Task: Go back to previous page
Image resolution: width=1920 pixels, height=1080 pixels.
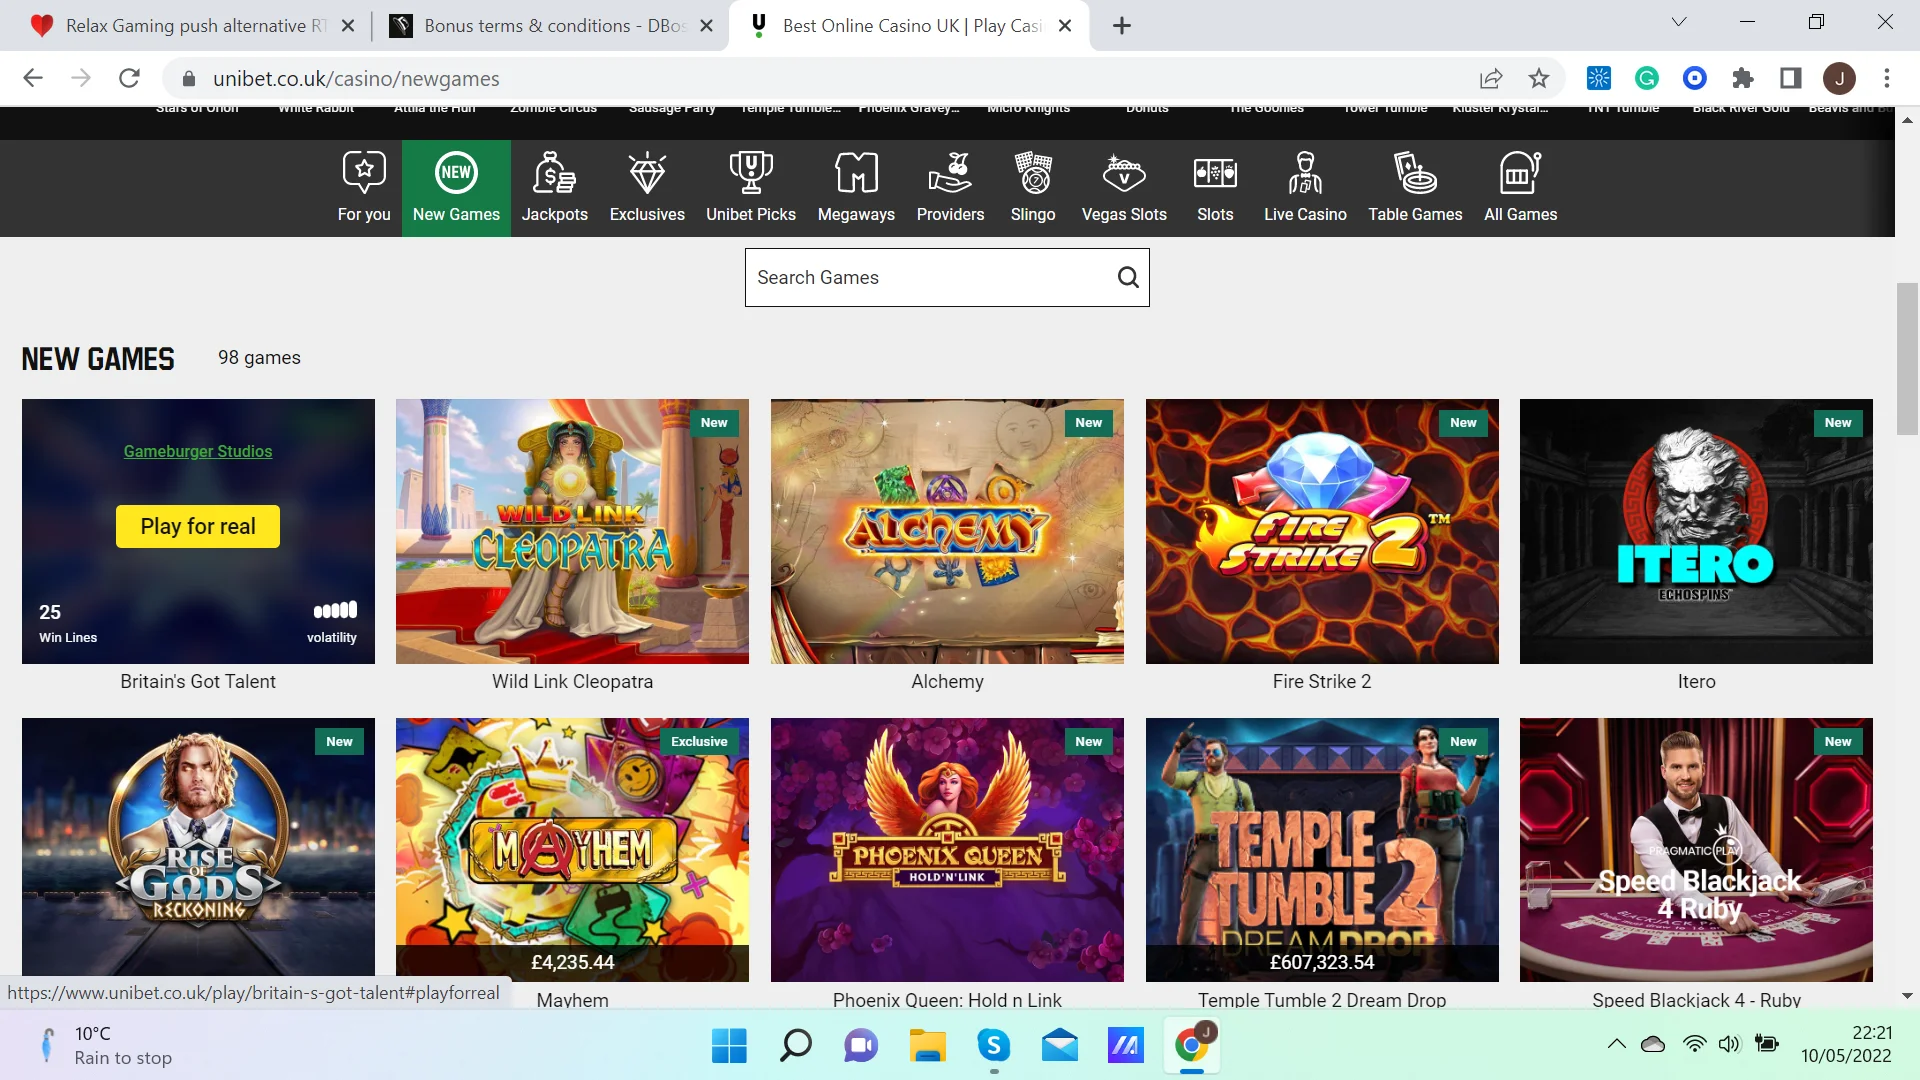Action: [33, 78]
